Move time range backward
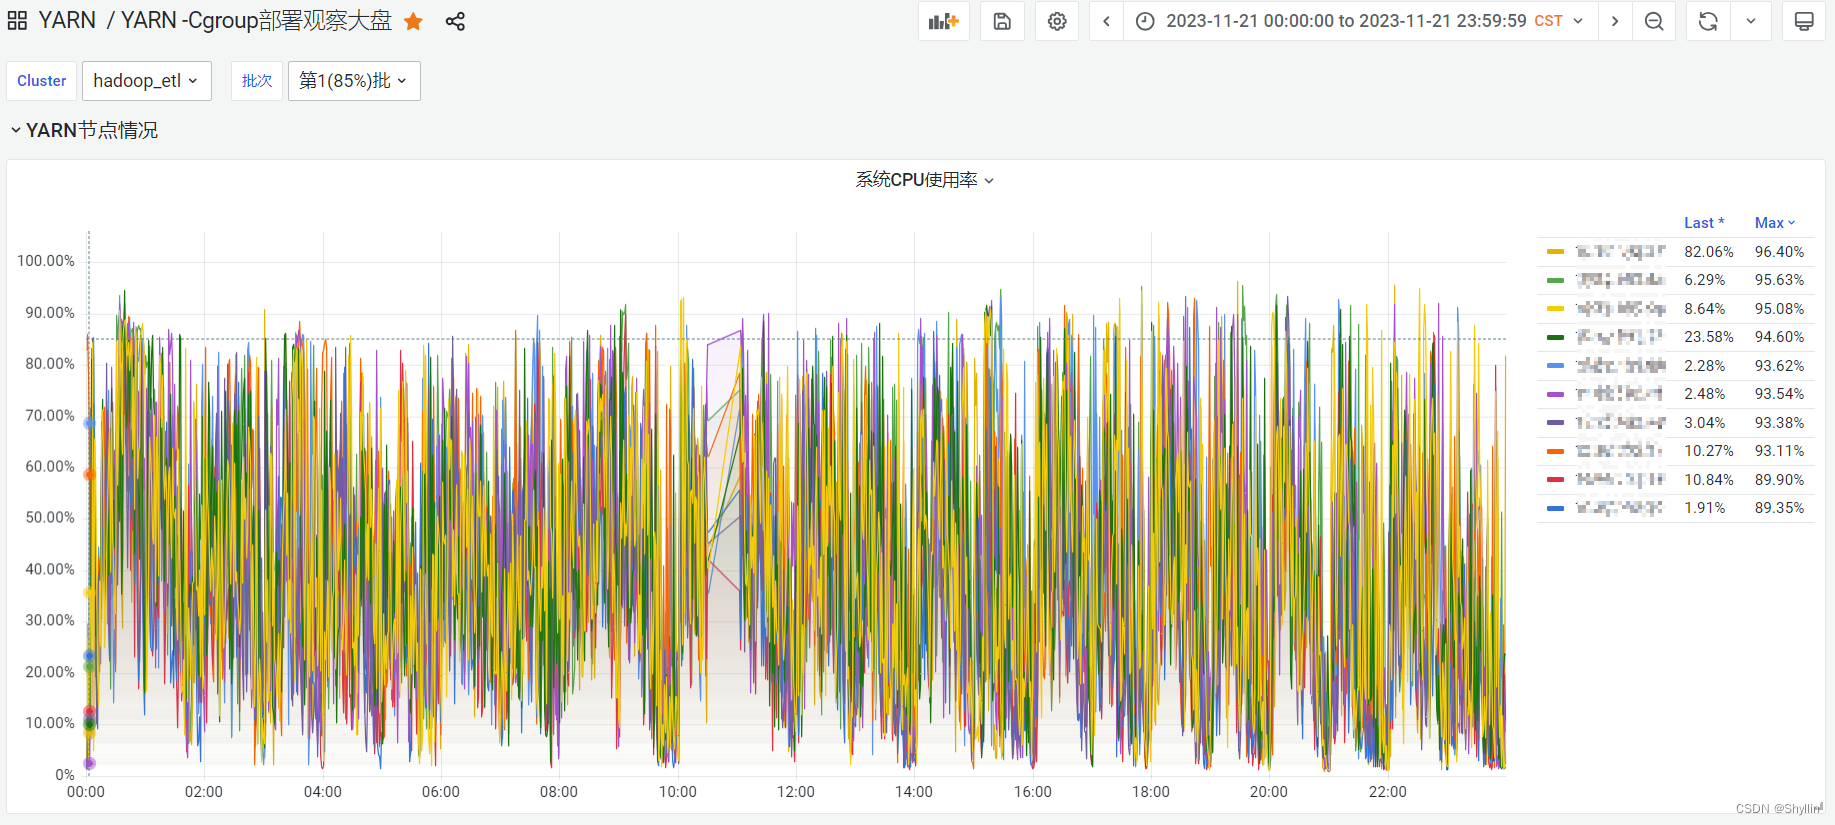The image size is (1835, 825). [x=1106, y=21]
